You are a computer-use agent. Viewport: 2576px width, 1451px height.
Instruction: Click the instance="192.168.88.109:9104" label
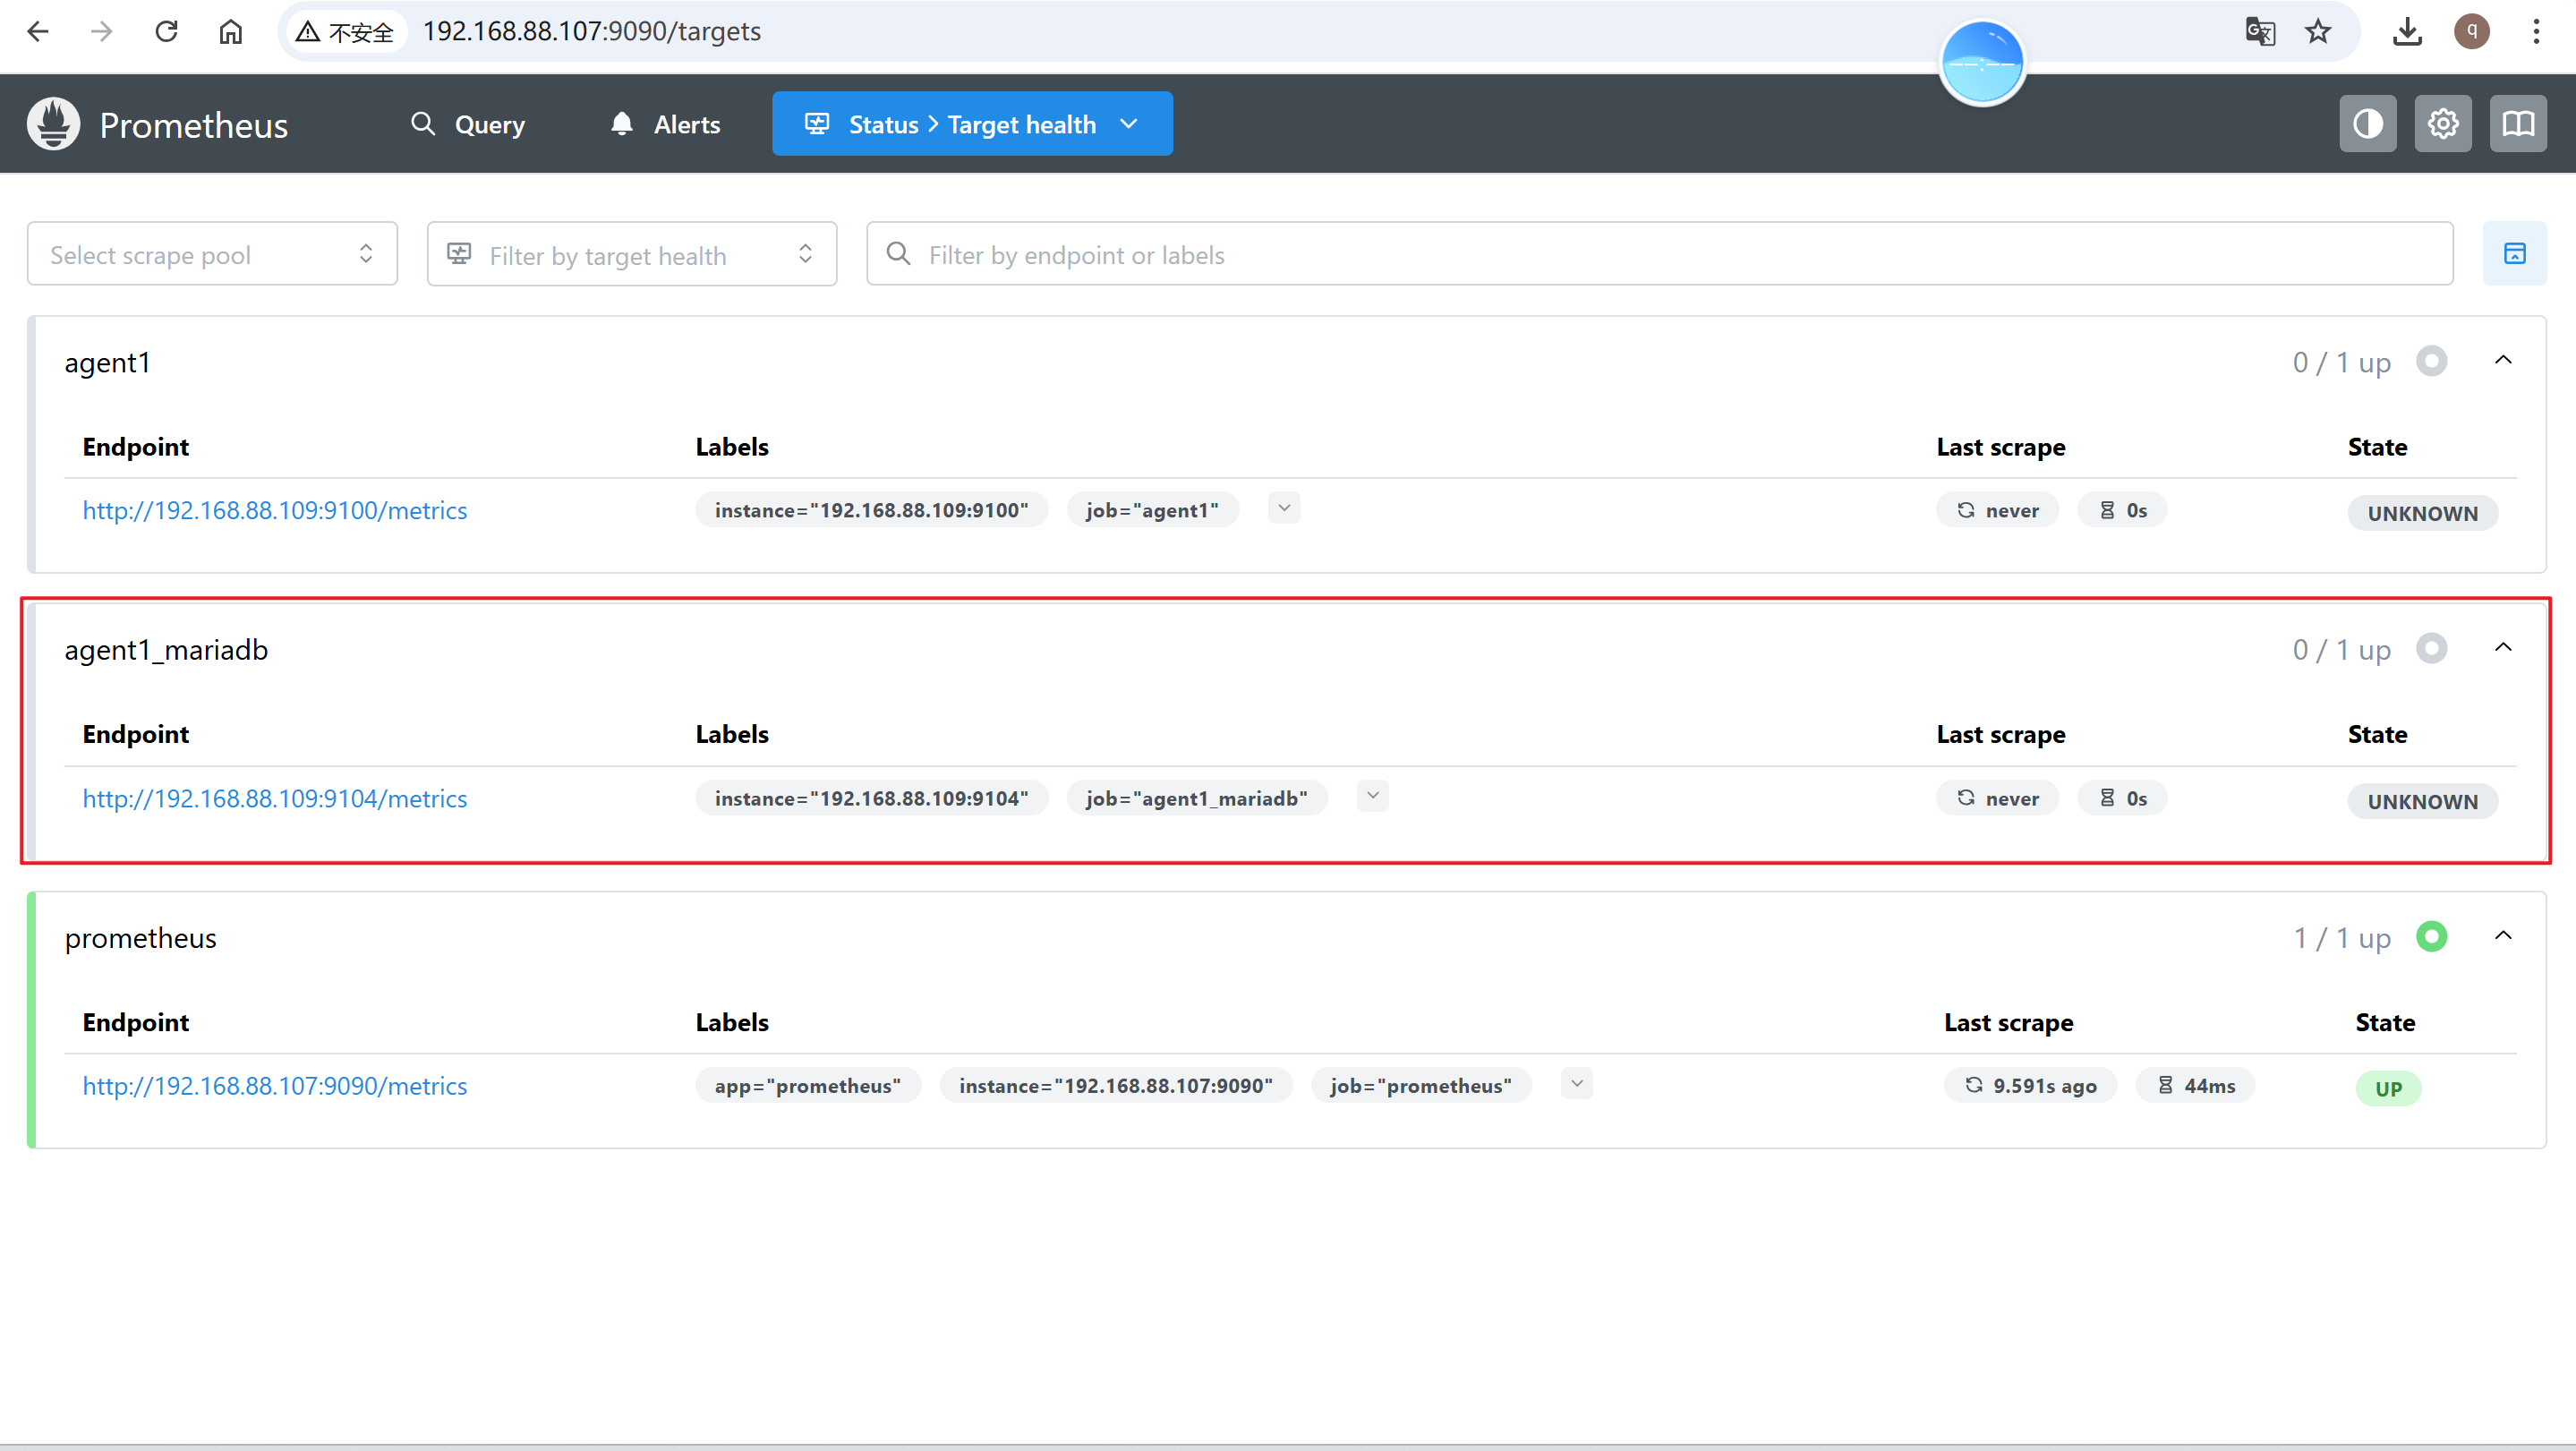[x=872, y=798]
